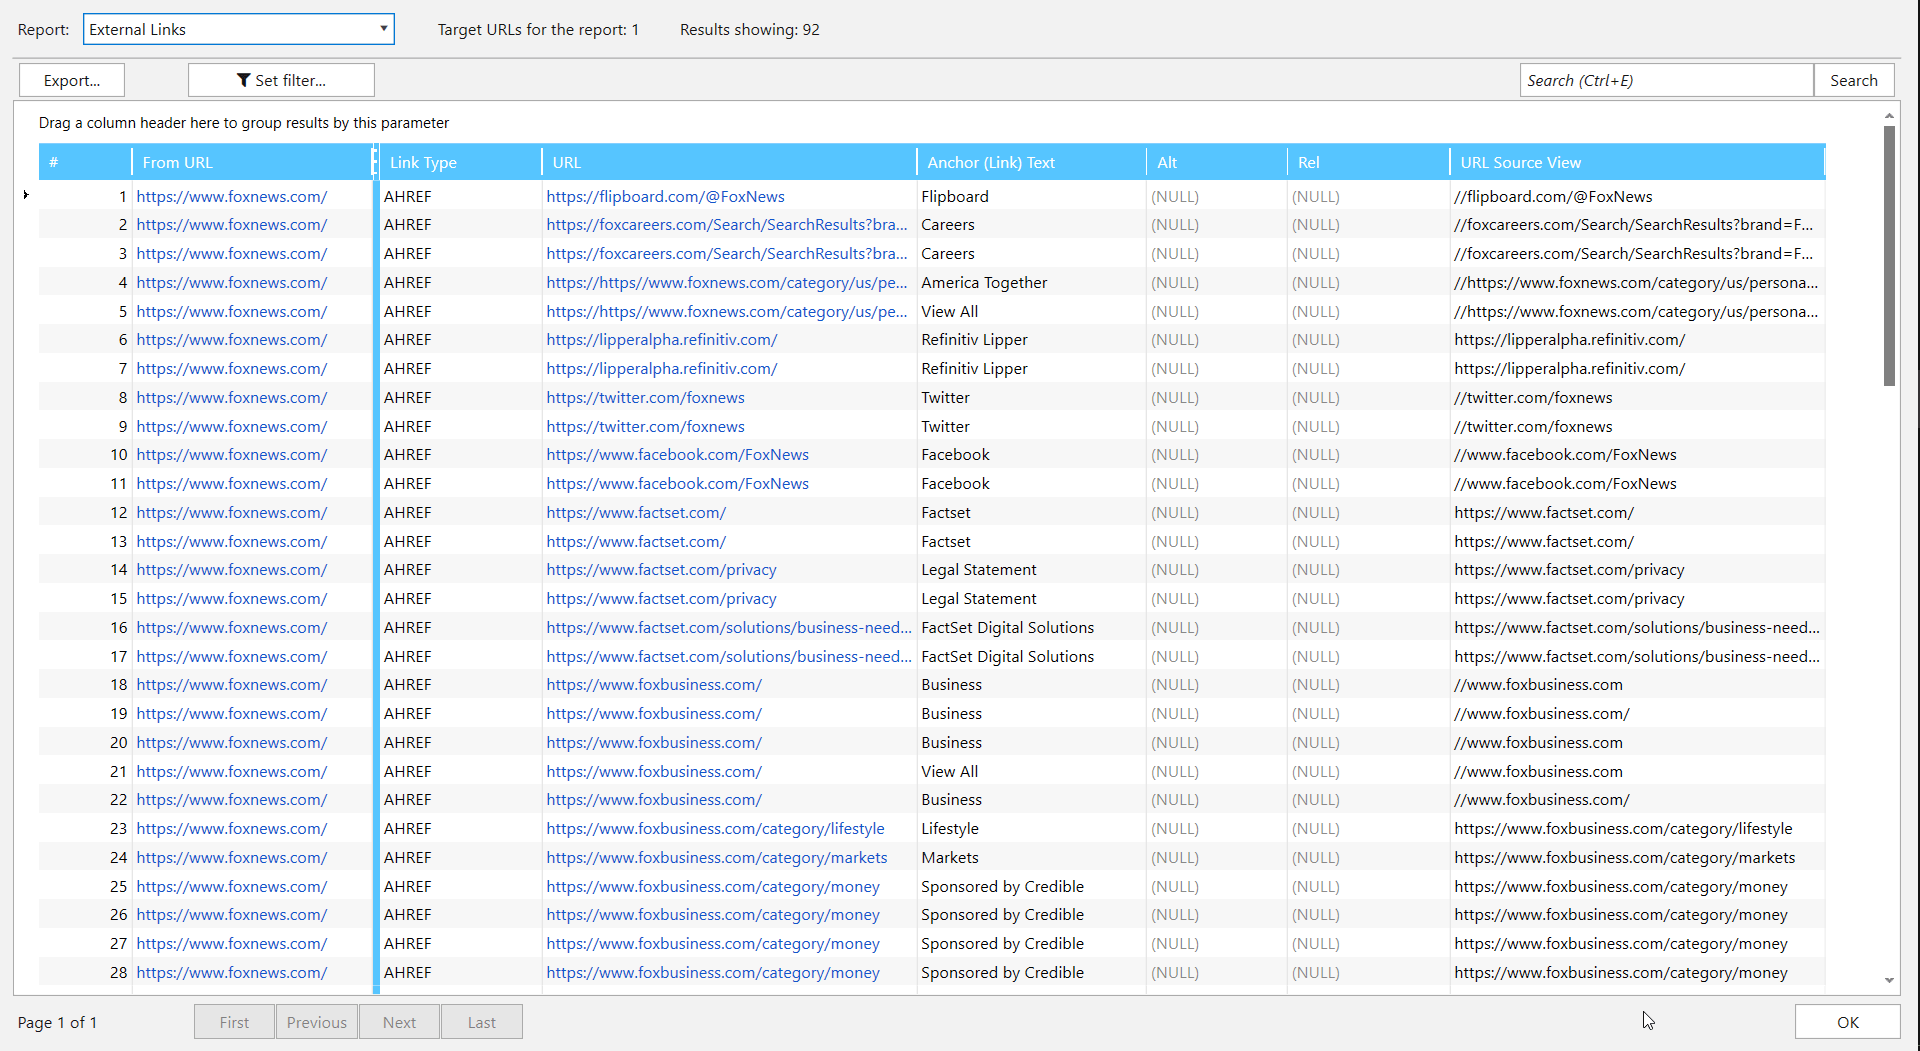Open lipperalpha.refinitiv.com link in row 6

click(x=661, y=340)
